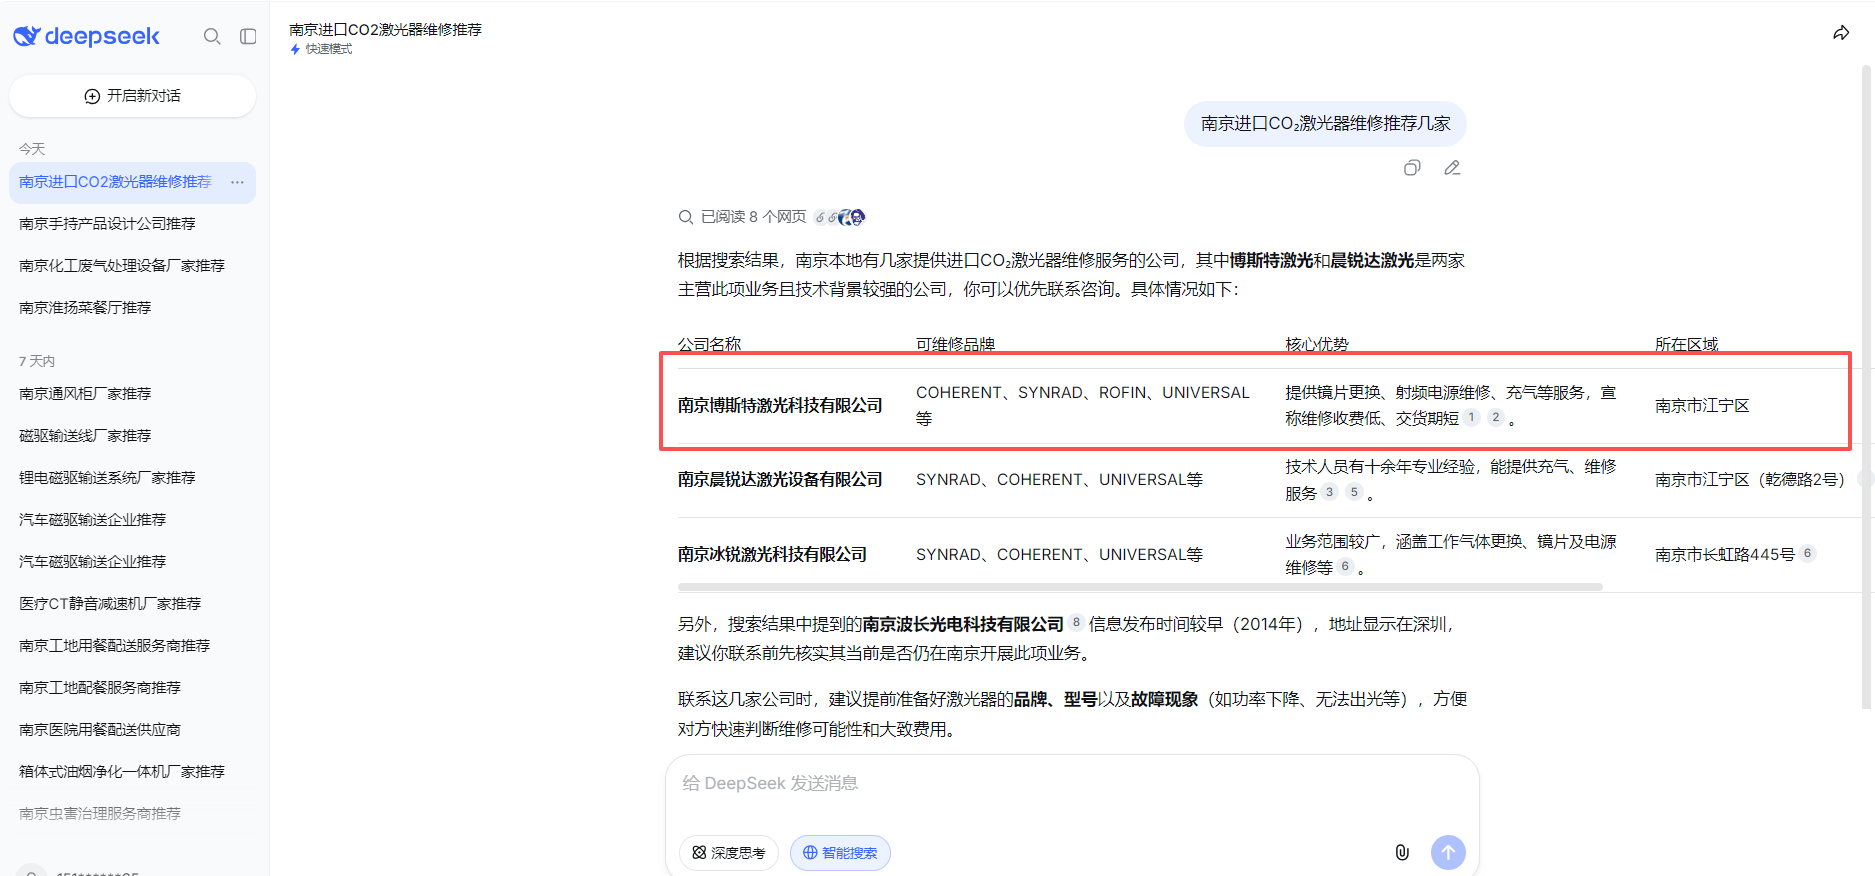
Task: Open citation badge 1 in the 博斯特 row
Action: (x=1471, y=418)
